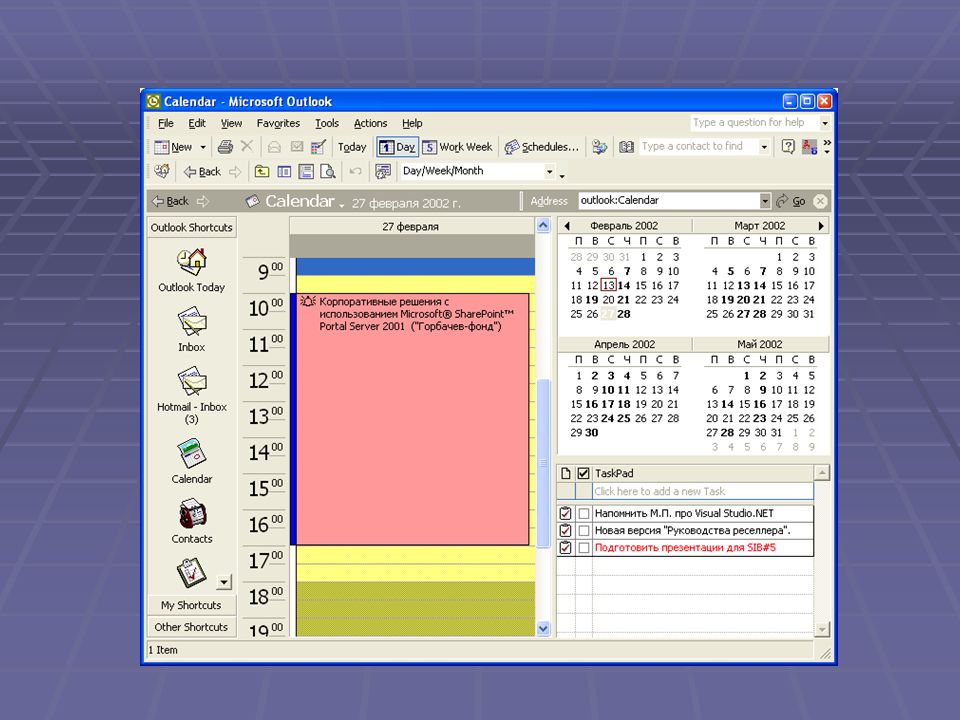This screenshot has height=720, width=960.
Task: Expand the toolbar options chevron
Action: click(x=827, y=146)
